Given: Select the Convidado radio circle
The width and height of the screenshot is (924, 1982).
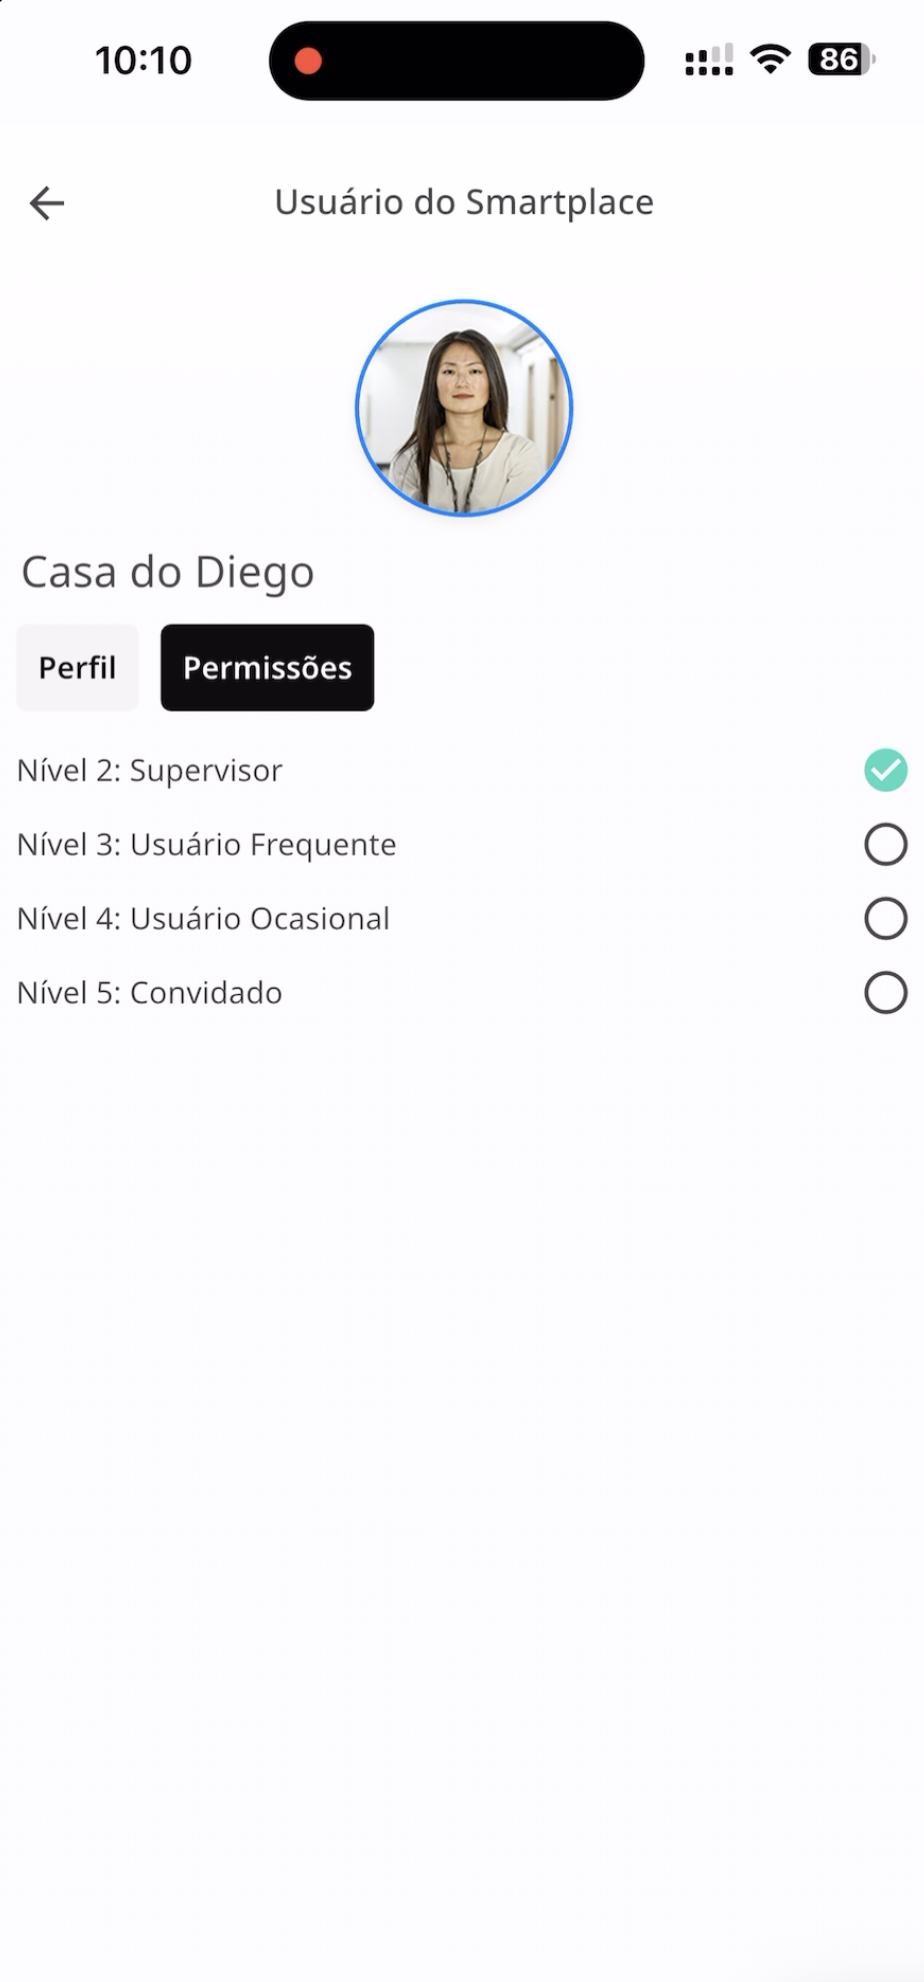Looking at the screenshot, I should pyautogui.click(x=885, y=992).
